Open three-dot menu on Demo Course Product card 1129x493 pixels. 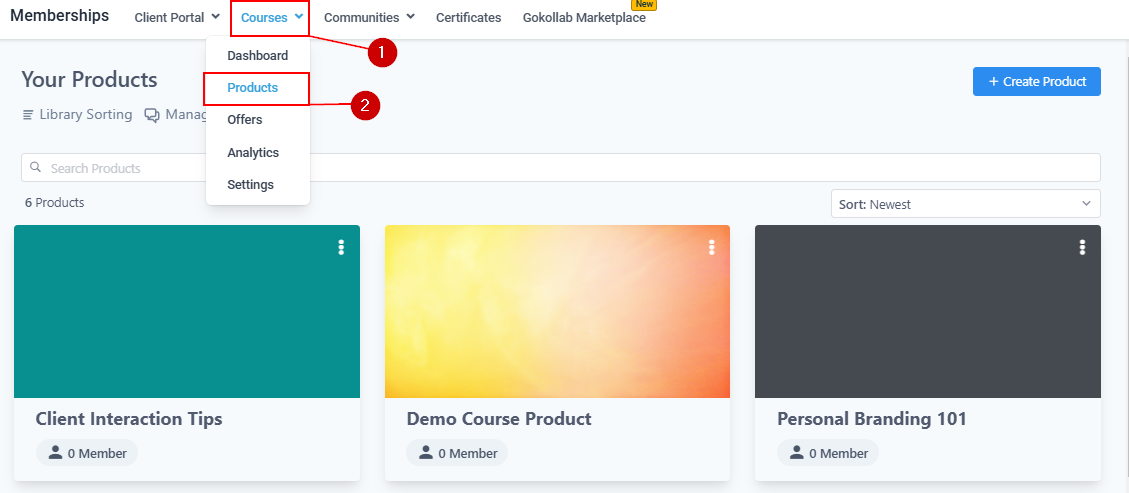point(712,247)
